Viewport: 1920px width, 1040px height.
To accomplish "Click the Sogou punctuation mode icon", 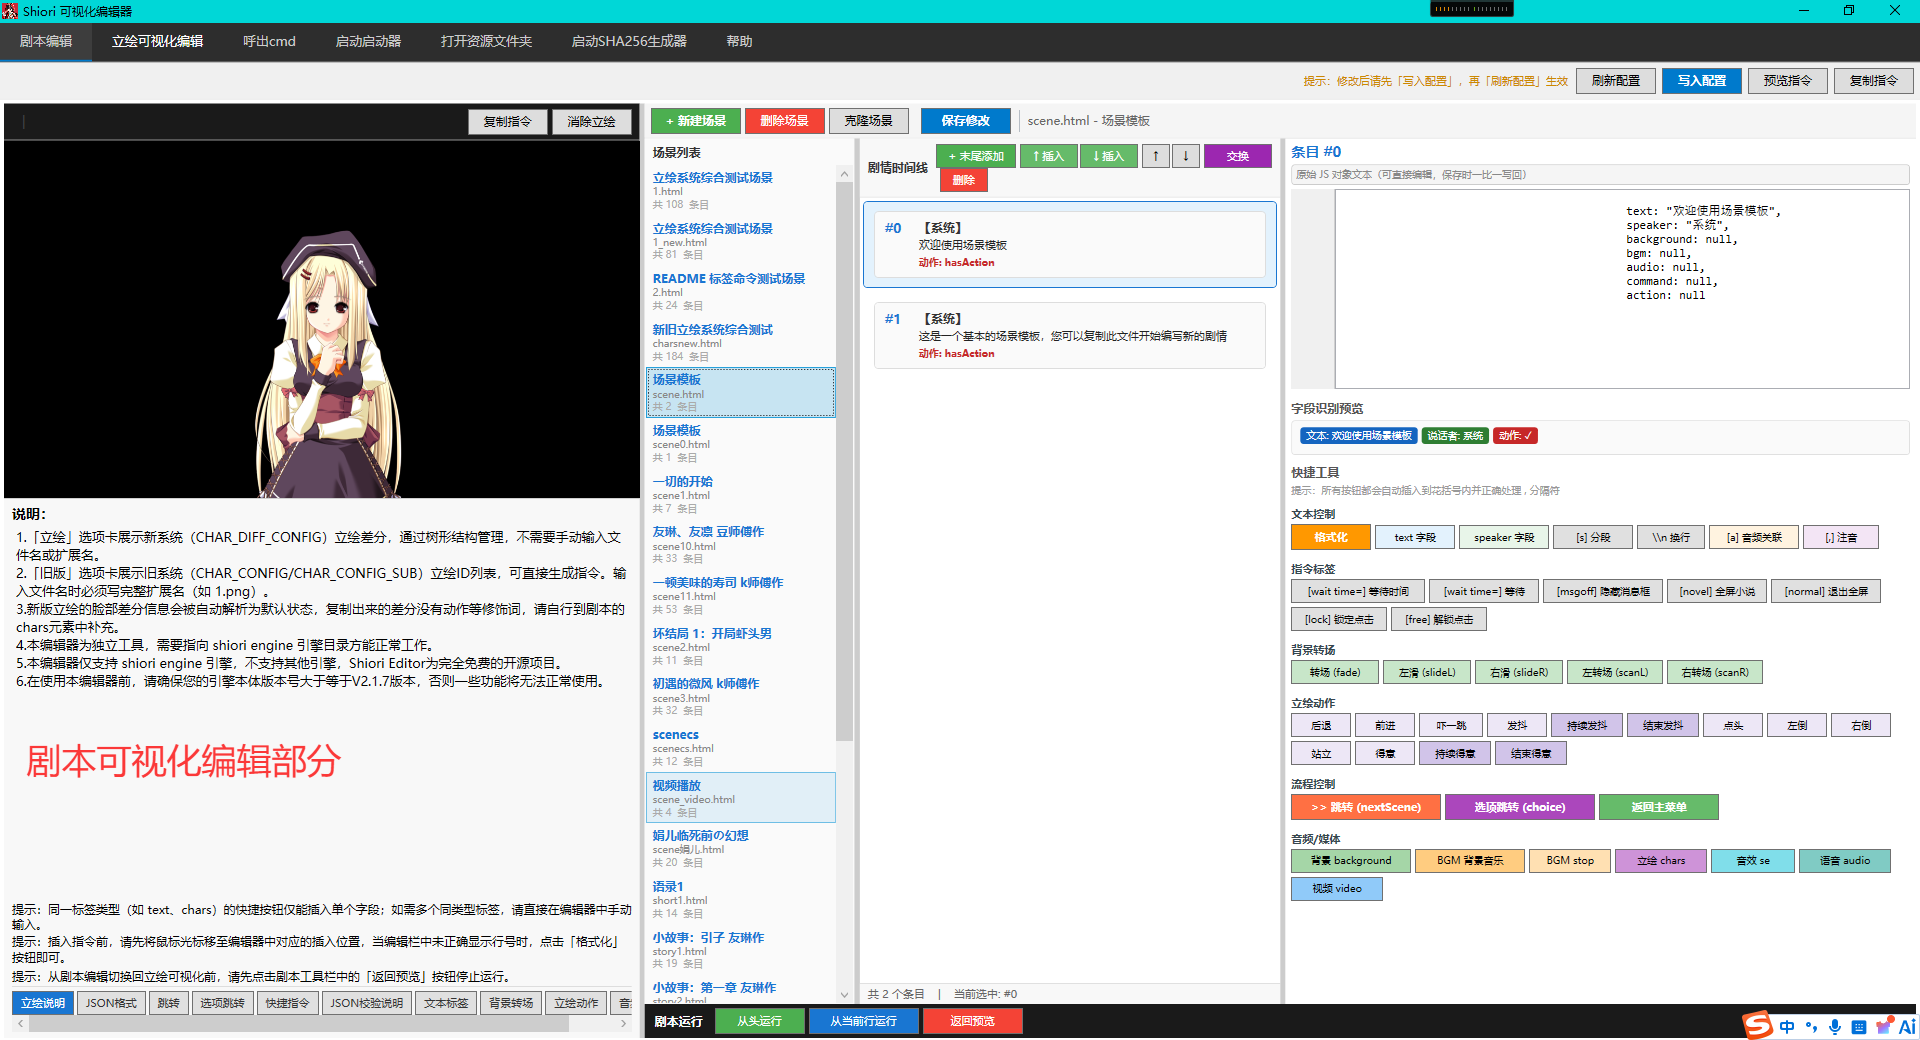I will coord(1811,1027).
